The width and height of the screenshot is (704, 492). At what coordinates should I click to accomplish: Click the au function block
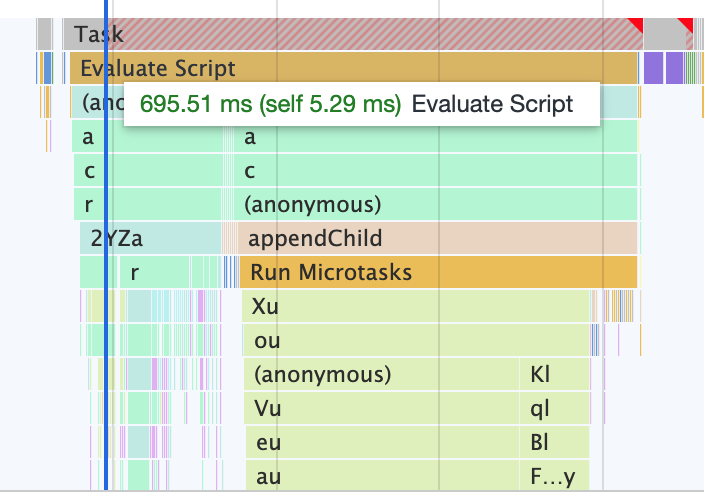pyautogui.click(x=380, y=477)
